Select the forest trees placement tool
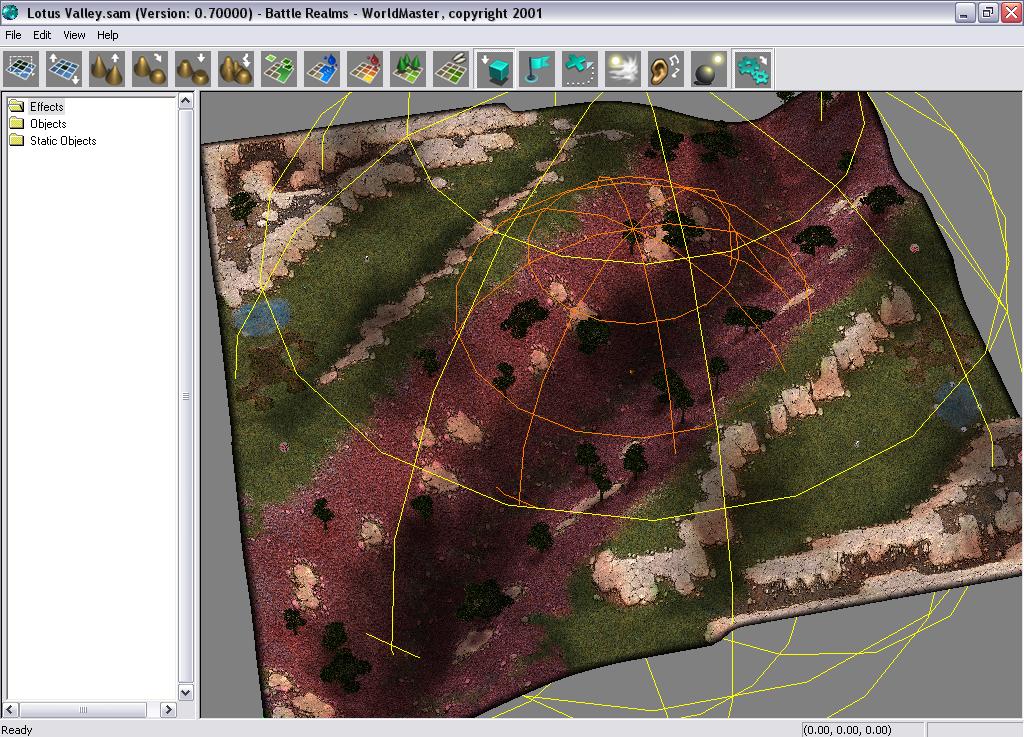This screenshot has width=1024, height=737. coord(408,69)
